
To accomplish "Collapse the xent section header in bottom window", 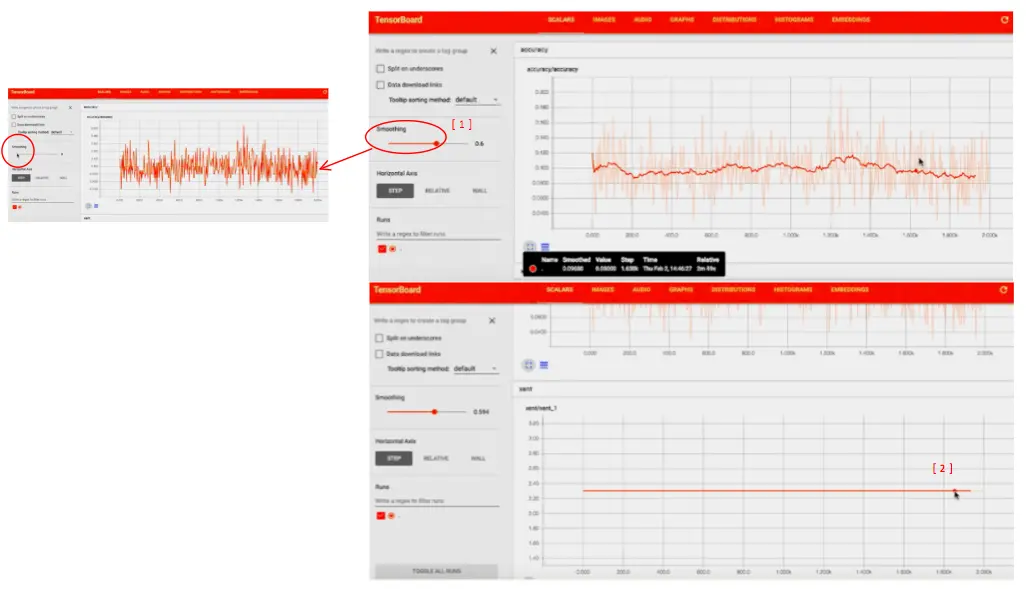I will (x=762, y=389).
